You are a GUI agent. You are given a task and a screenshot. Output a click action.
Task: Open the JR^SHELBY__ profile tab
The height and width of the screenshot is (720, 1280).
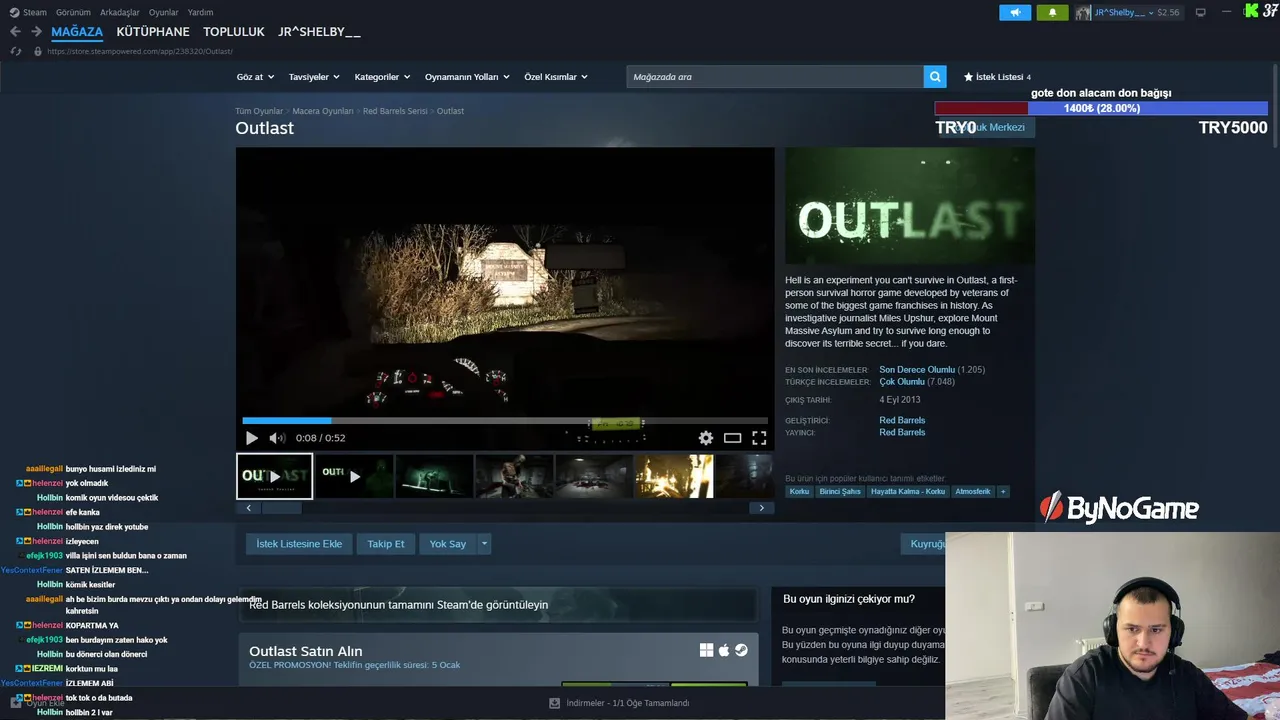point(319,32)
